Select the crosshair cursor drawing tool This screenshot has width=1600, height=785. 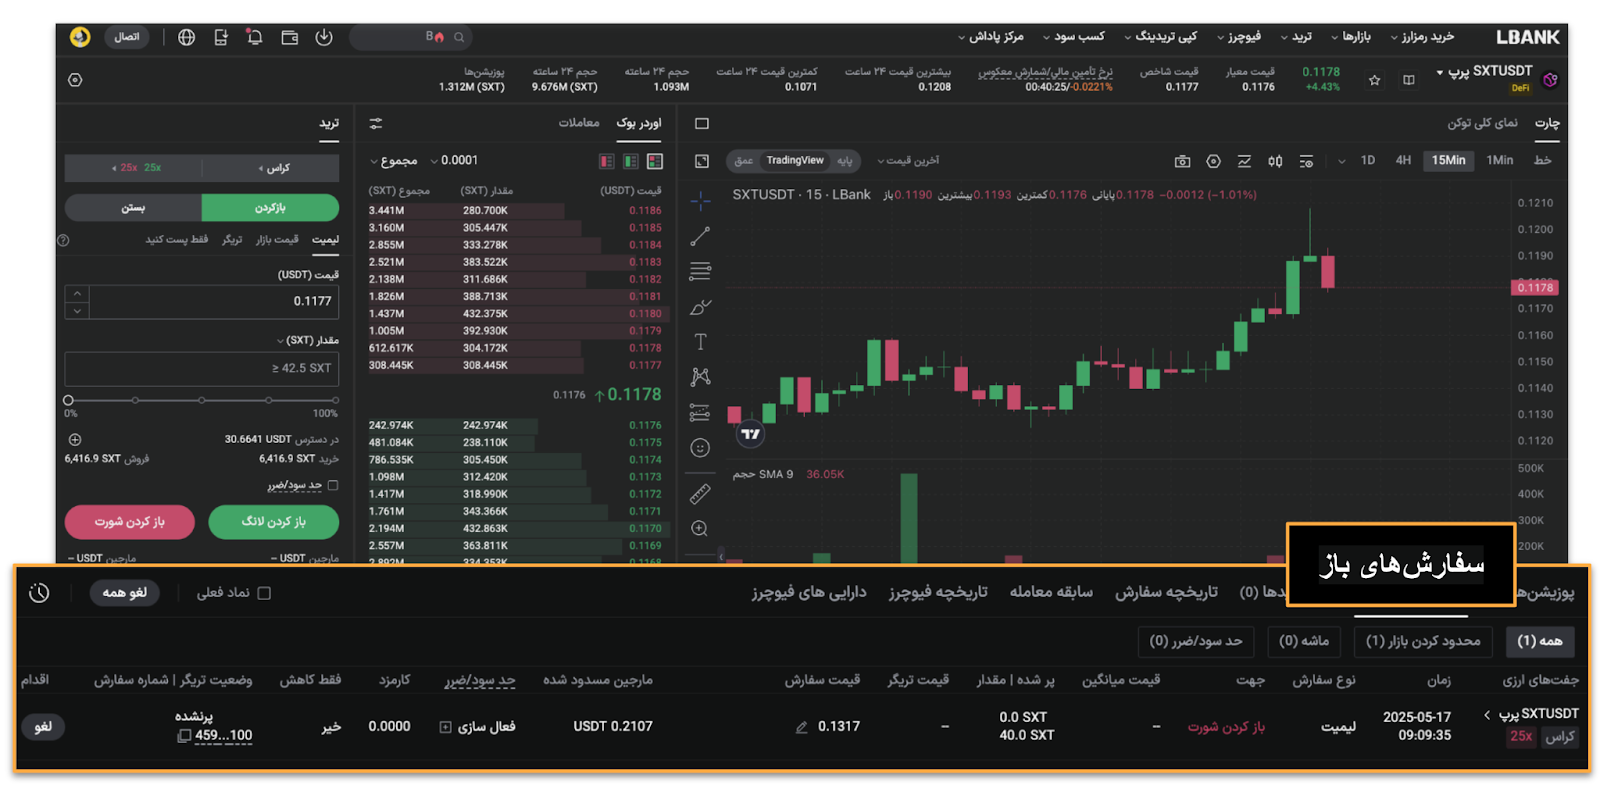[700, 201]
